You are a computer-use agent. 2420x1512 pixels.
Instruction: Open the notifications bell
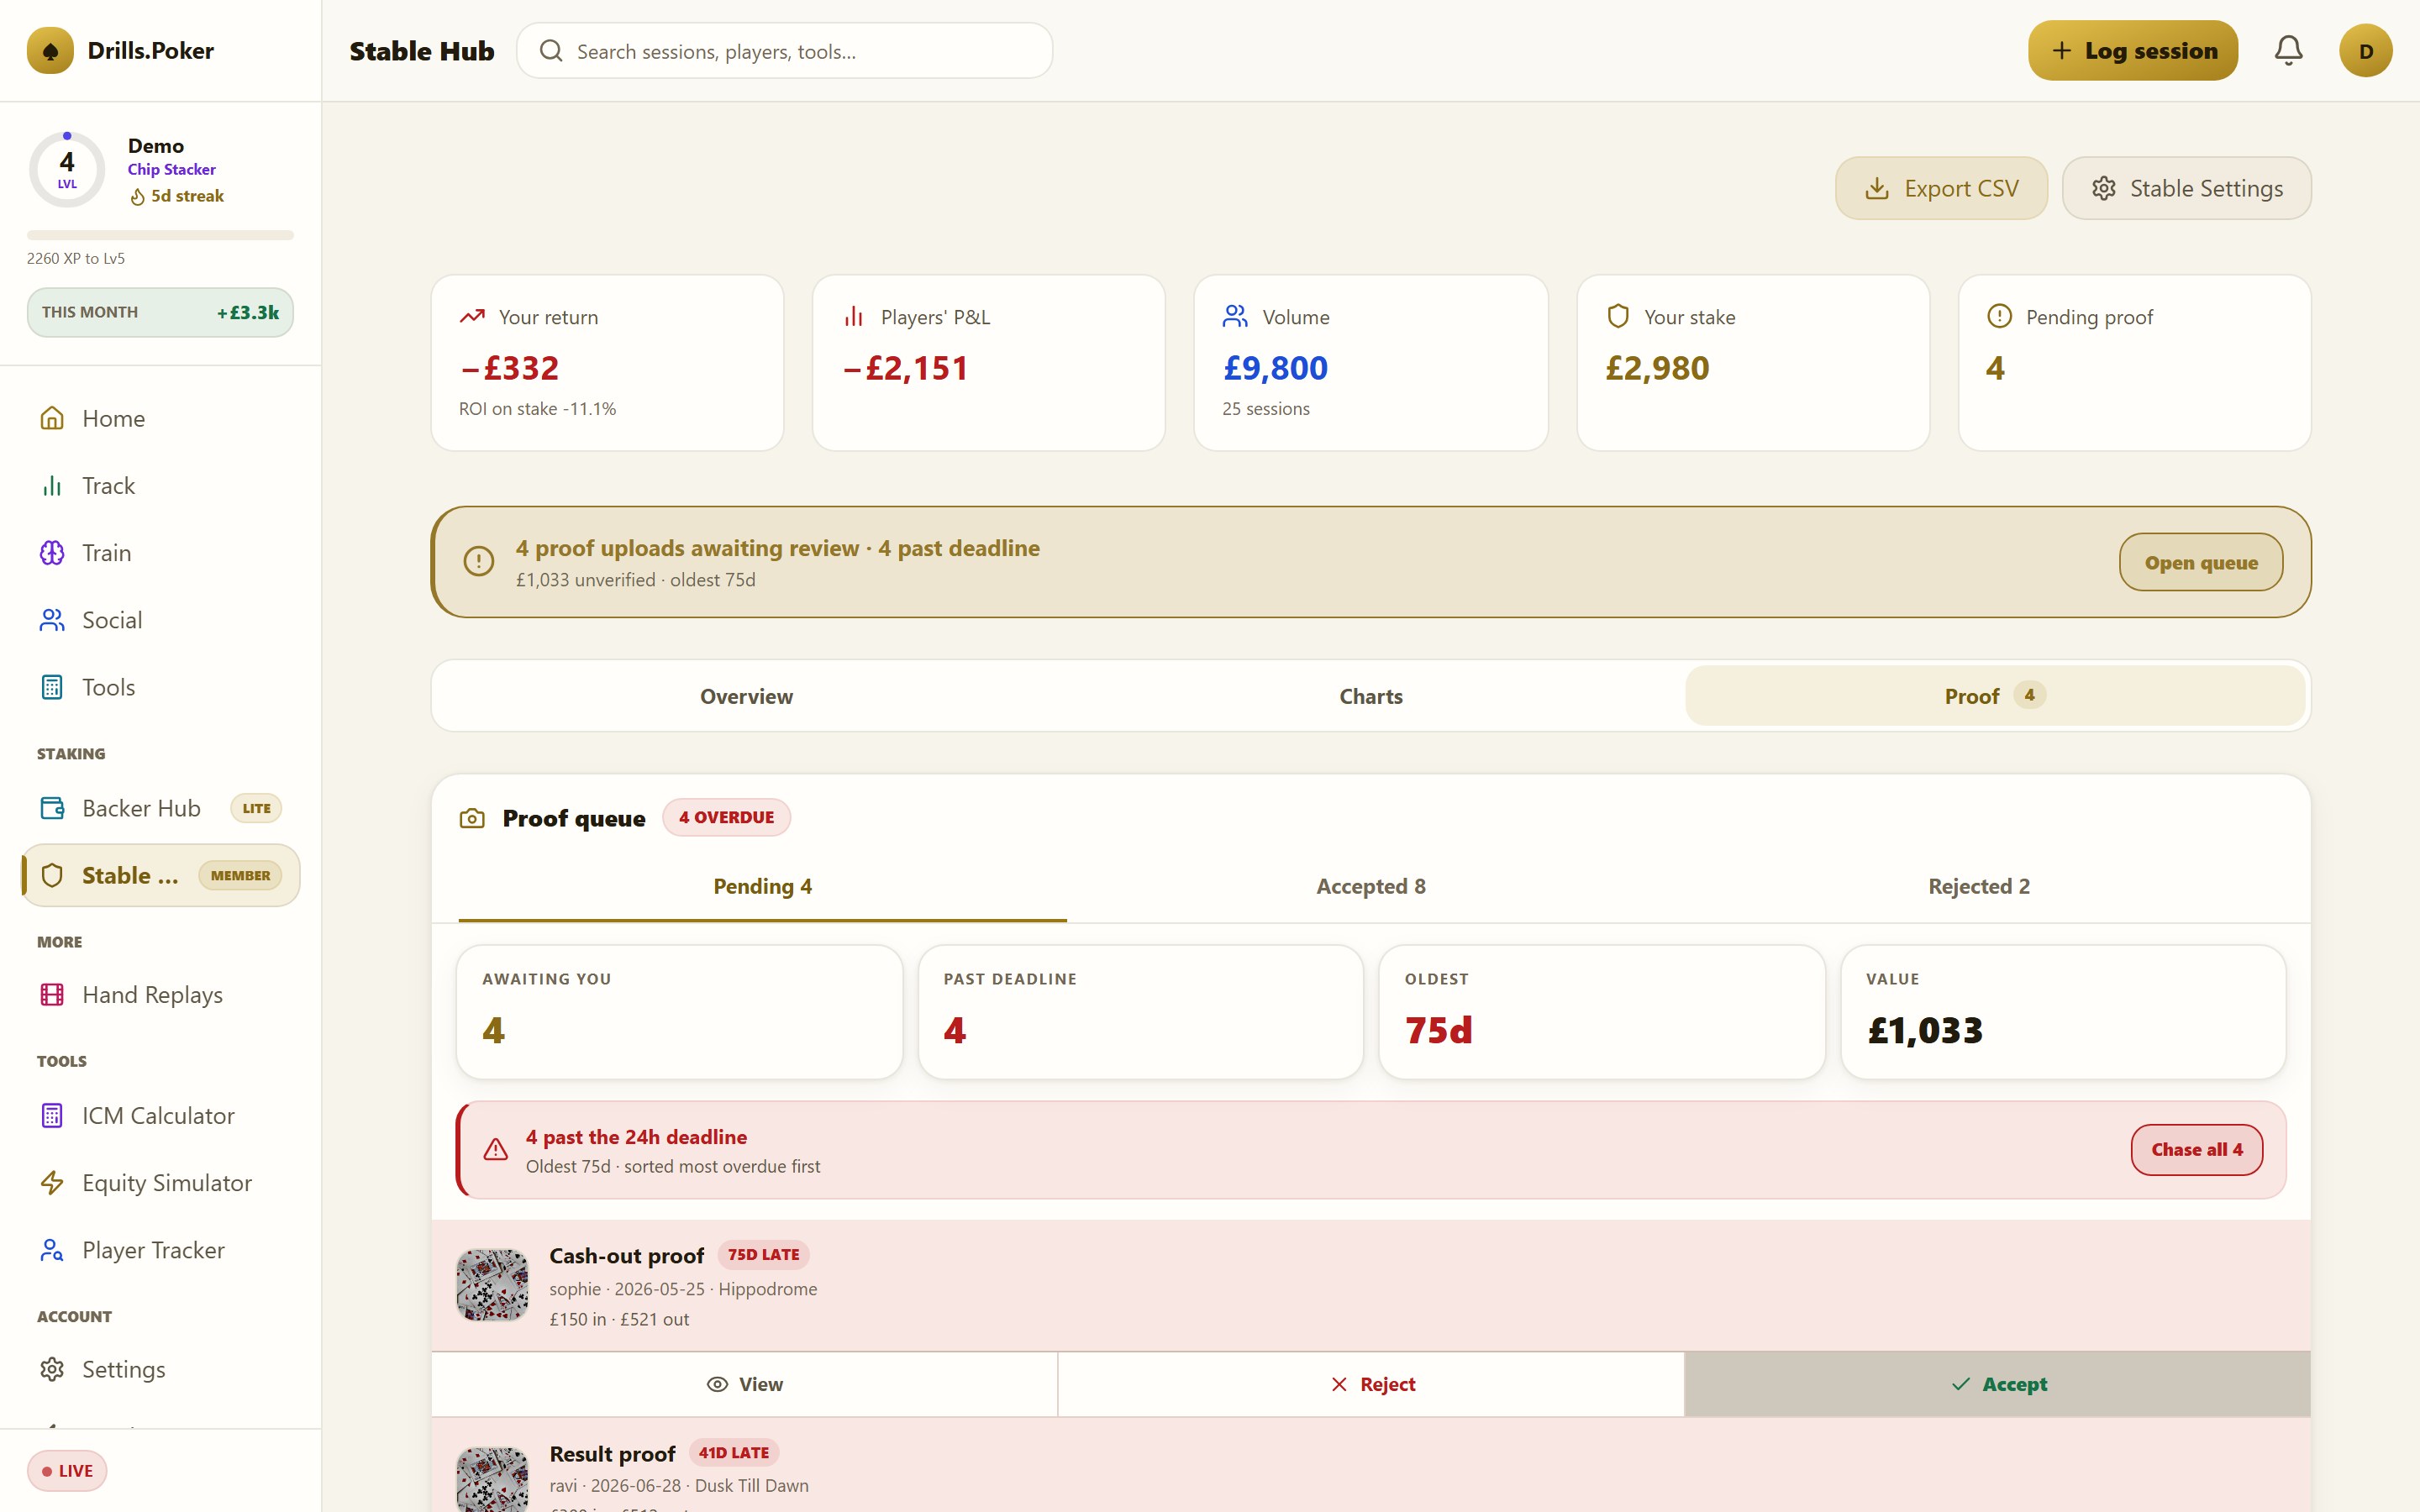2288,50
